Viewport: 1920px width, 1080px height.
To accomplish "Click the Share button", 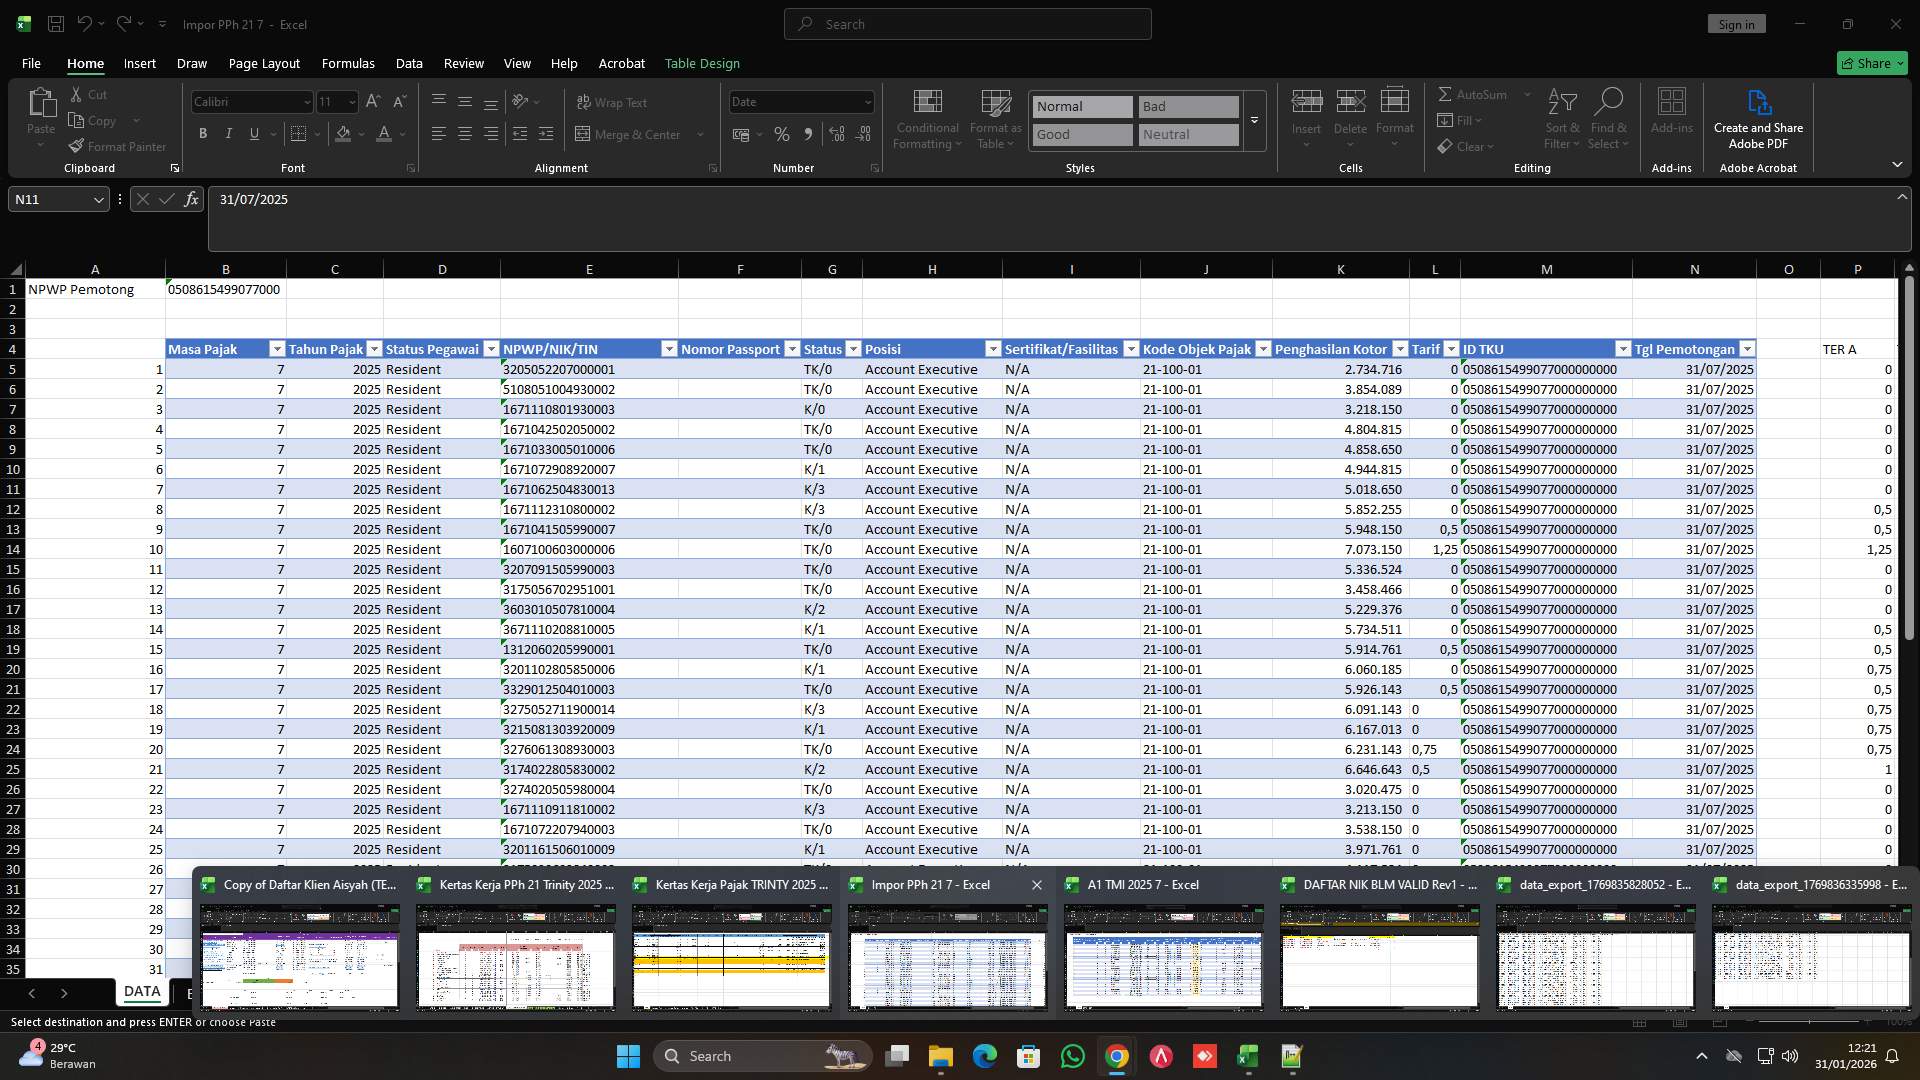I will 1870,62.
